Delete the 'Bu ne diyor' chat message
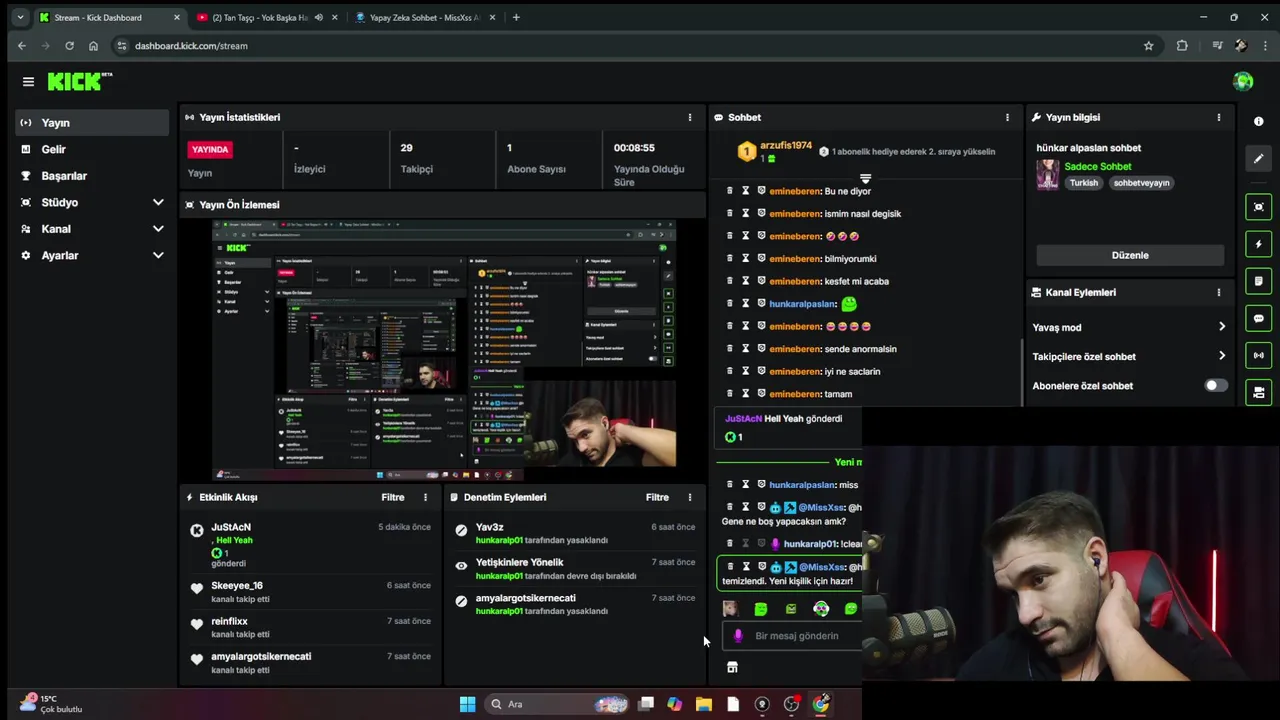This screenshot has width=1280, height=720. (x=729, y=191)
